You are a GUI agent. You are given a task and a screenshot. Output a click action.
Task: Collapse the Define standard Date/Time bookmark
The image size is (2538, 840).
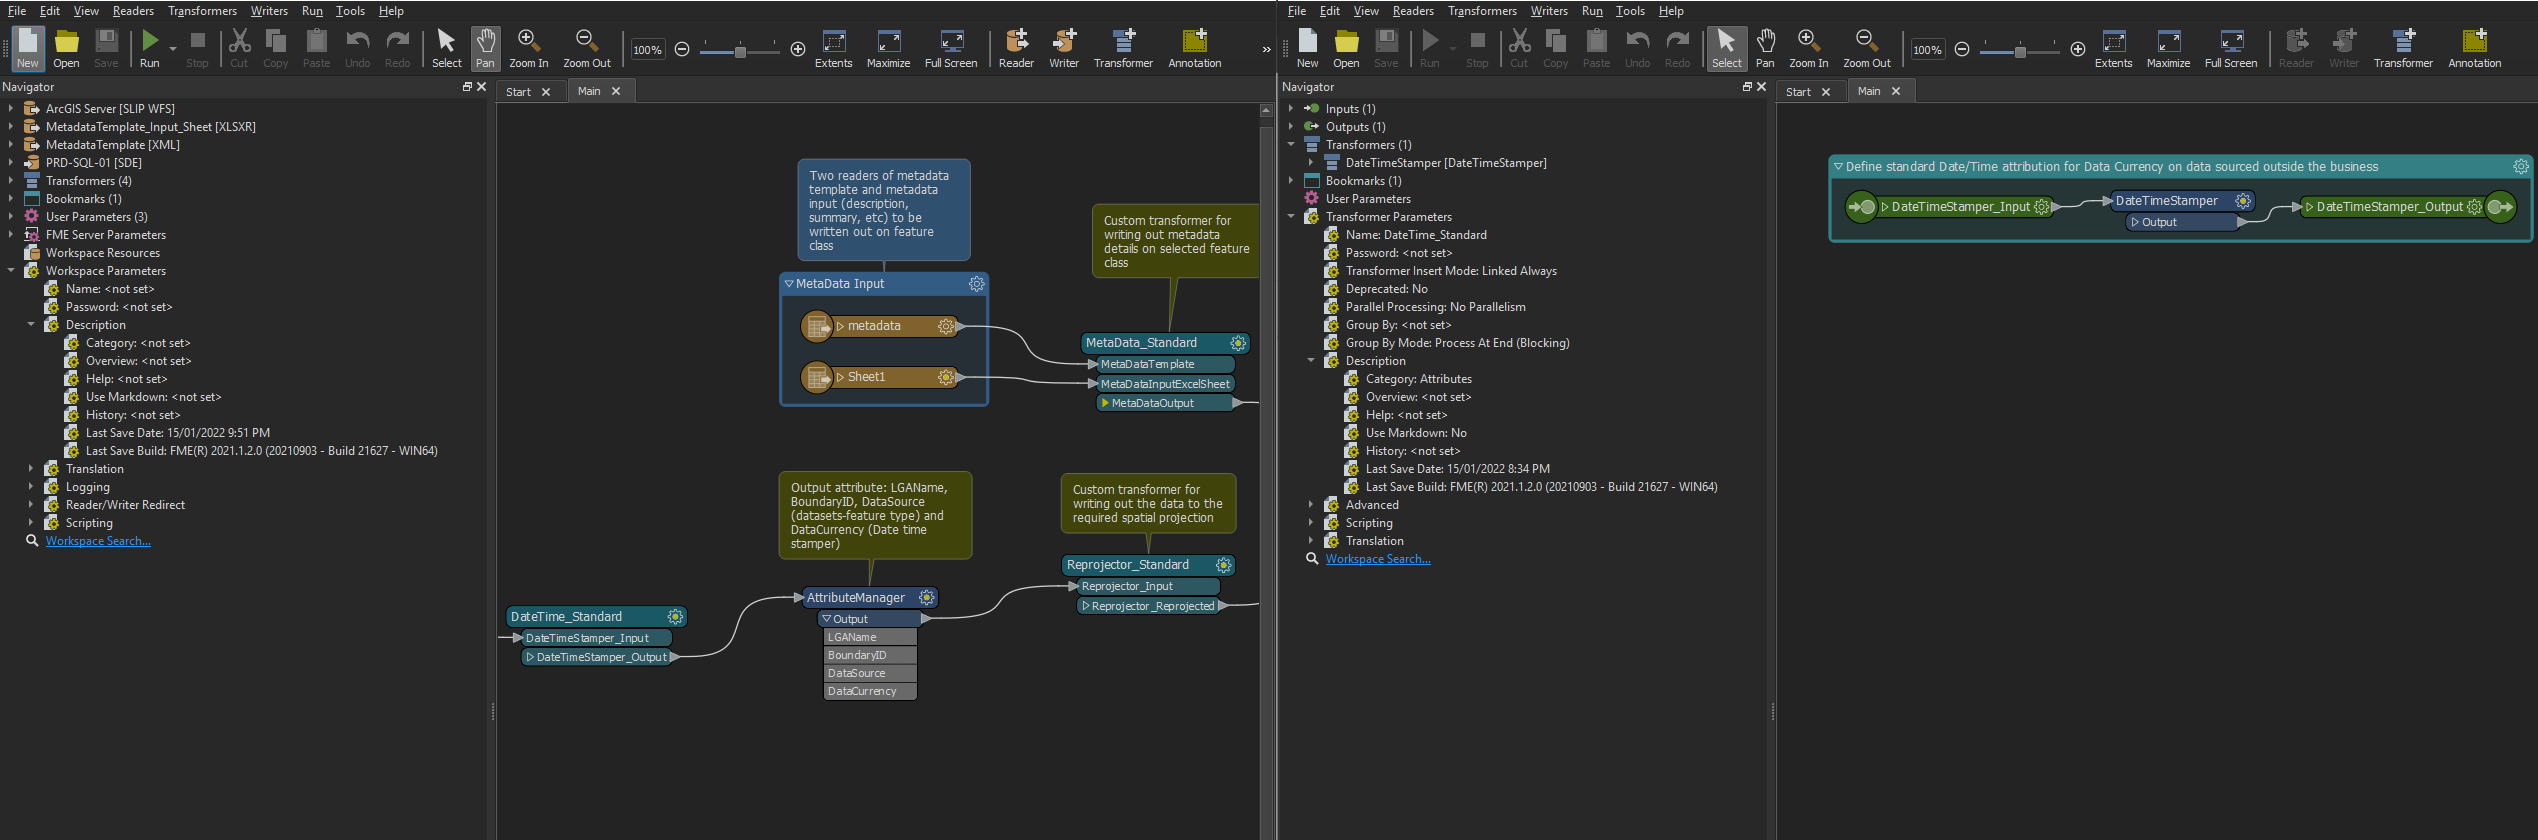pyautogui.click(x=1838, y=167)
